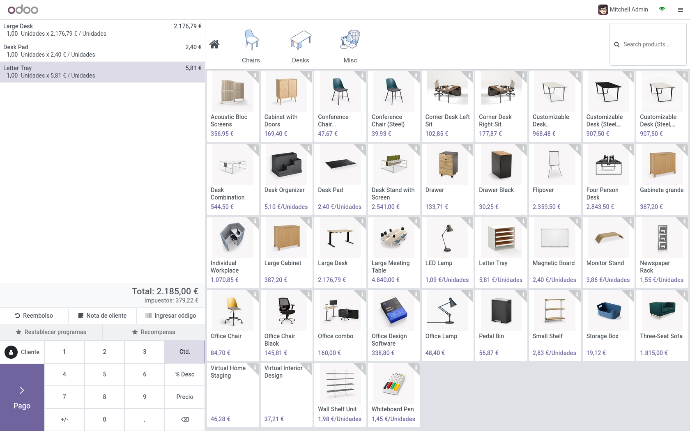Add Desk Pad product
The image size is (690, 431).
(x=340, y=179)
